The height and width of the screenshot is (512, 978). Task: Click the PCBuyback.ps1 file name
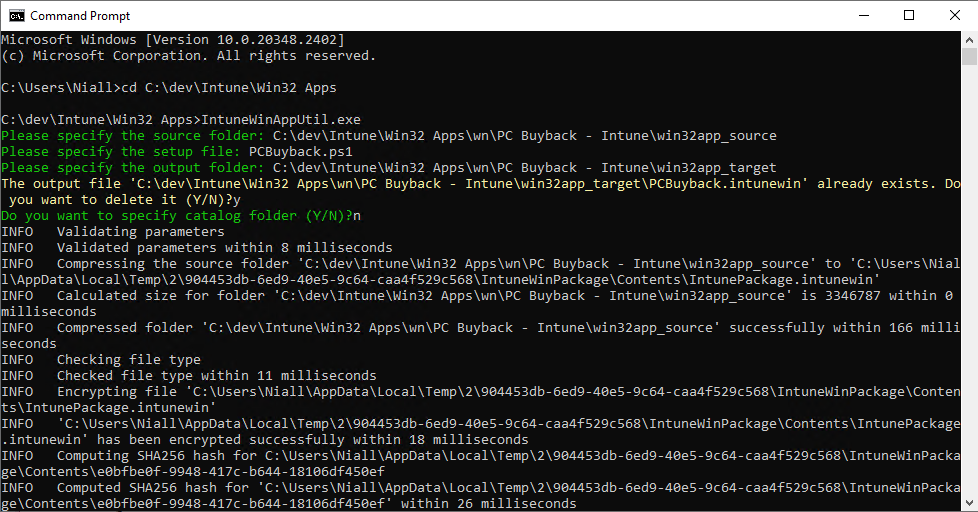[x=301, y=152]
